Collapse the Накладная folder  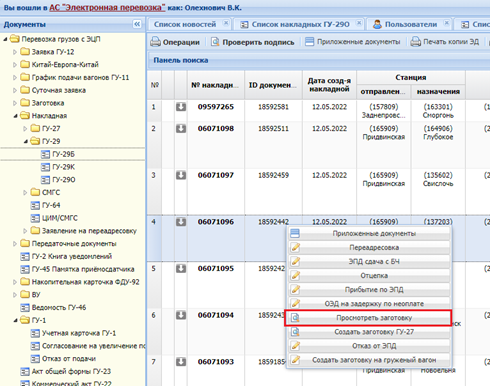(x=15, y=116)
